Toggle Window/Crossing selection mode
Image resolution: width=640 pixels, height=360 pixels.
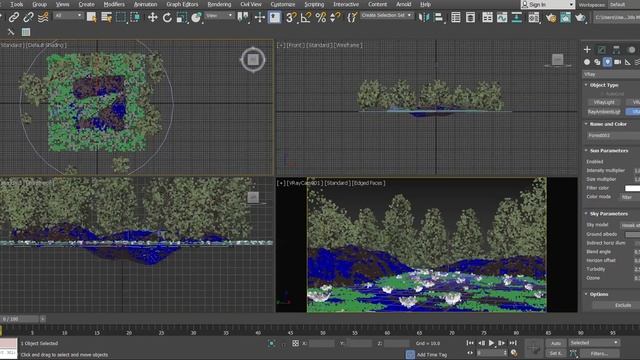(136, 18)
